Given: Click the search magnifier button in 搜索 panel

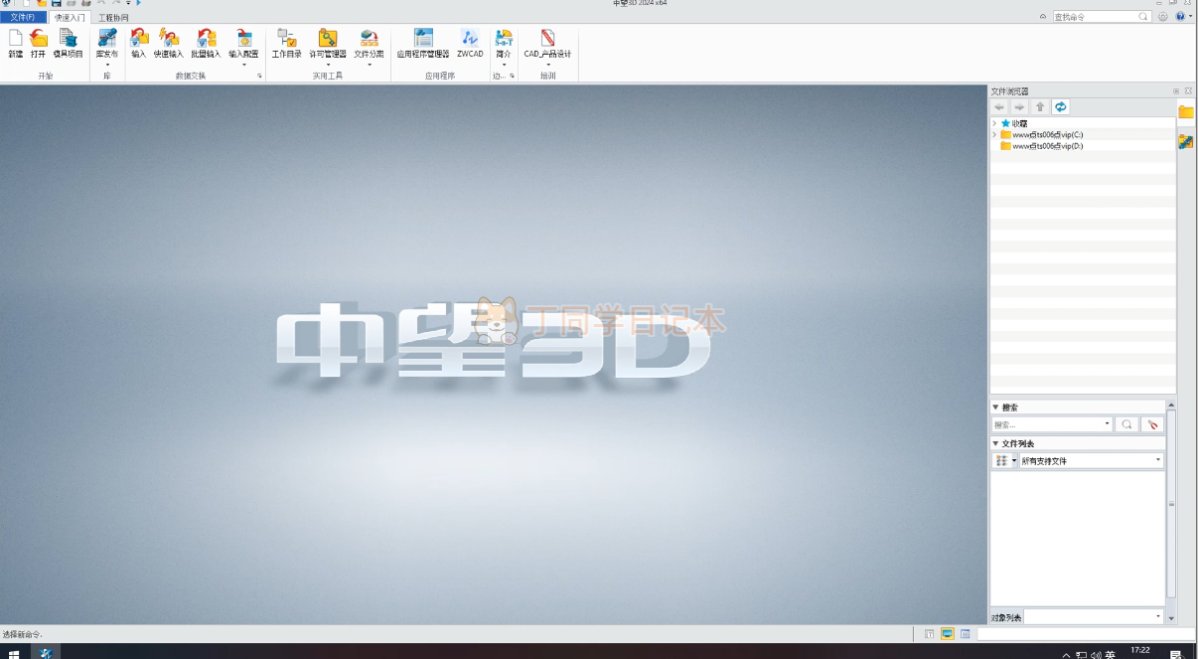Looking at the screenshot, I should click(1127, 425).
